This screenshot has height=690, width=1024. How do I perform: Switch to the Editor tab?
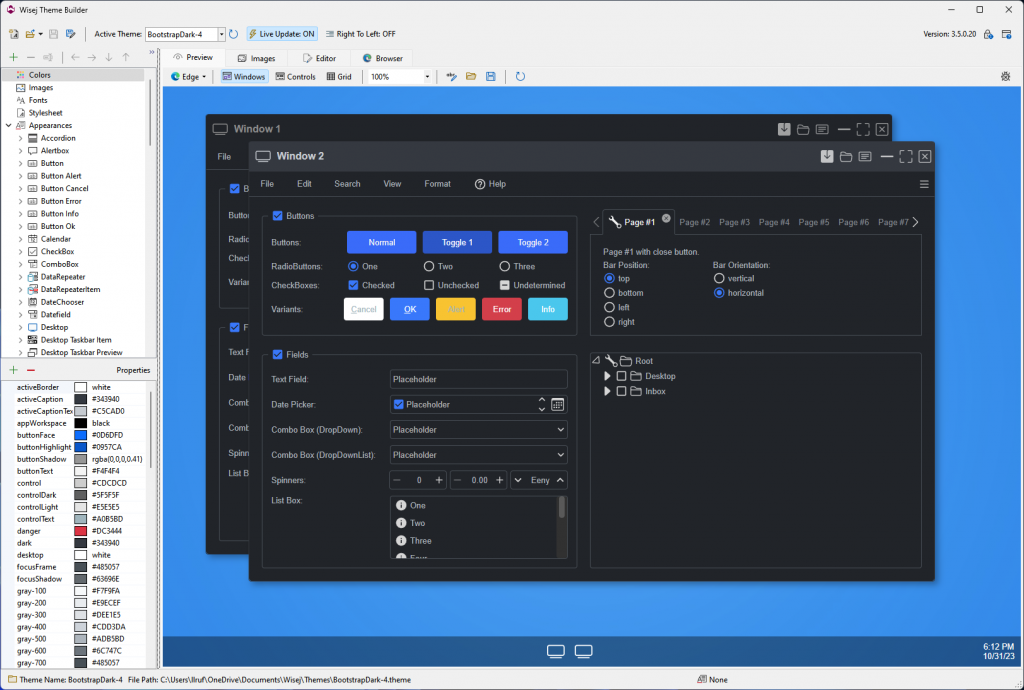(320, 58)
